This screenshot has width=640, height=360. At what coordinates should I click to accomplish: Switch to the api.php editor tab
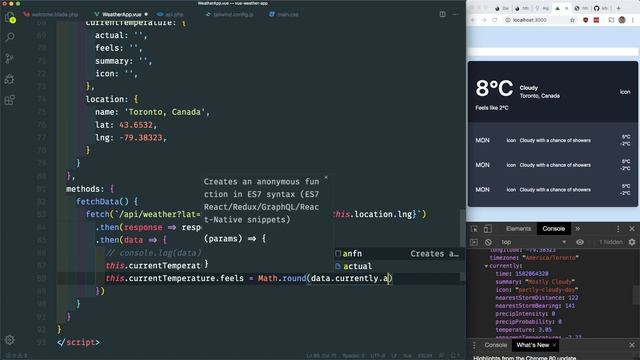point(171,14)
